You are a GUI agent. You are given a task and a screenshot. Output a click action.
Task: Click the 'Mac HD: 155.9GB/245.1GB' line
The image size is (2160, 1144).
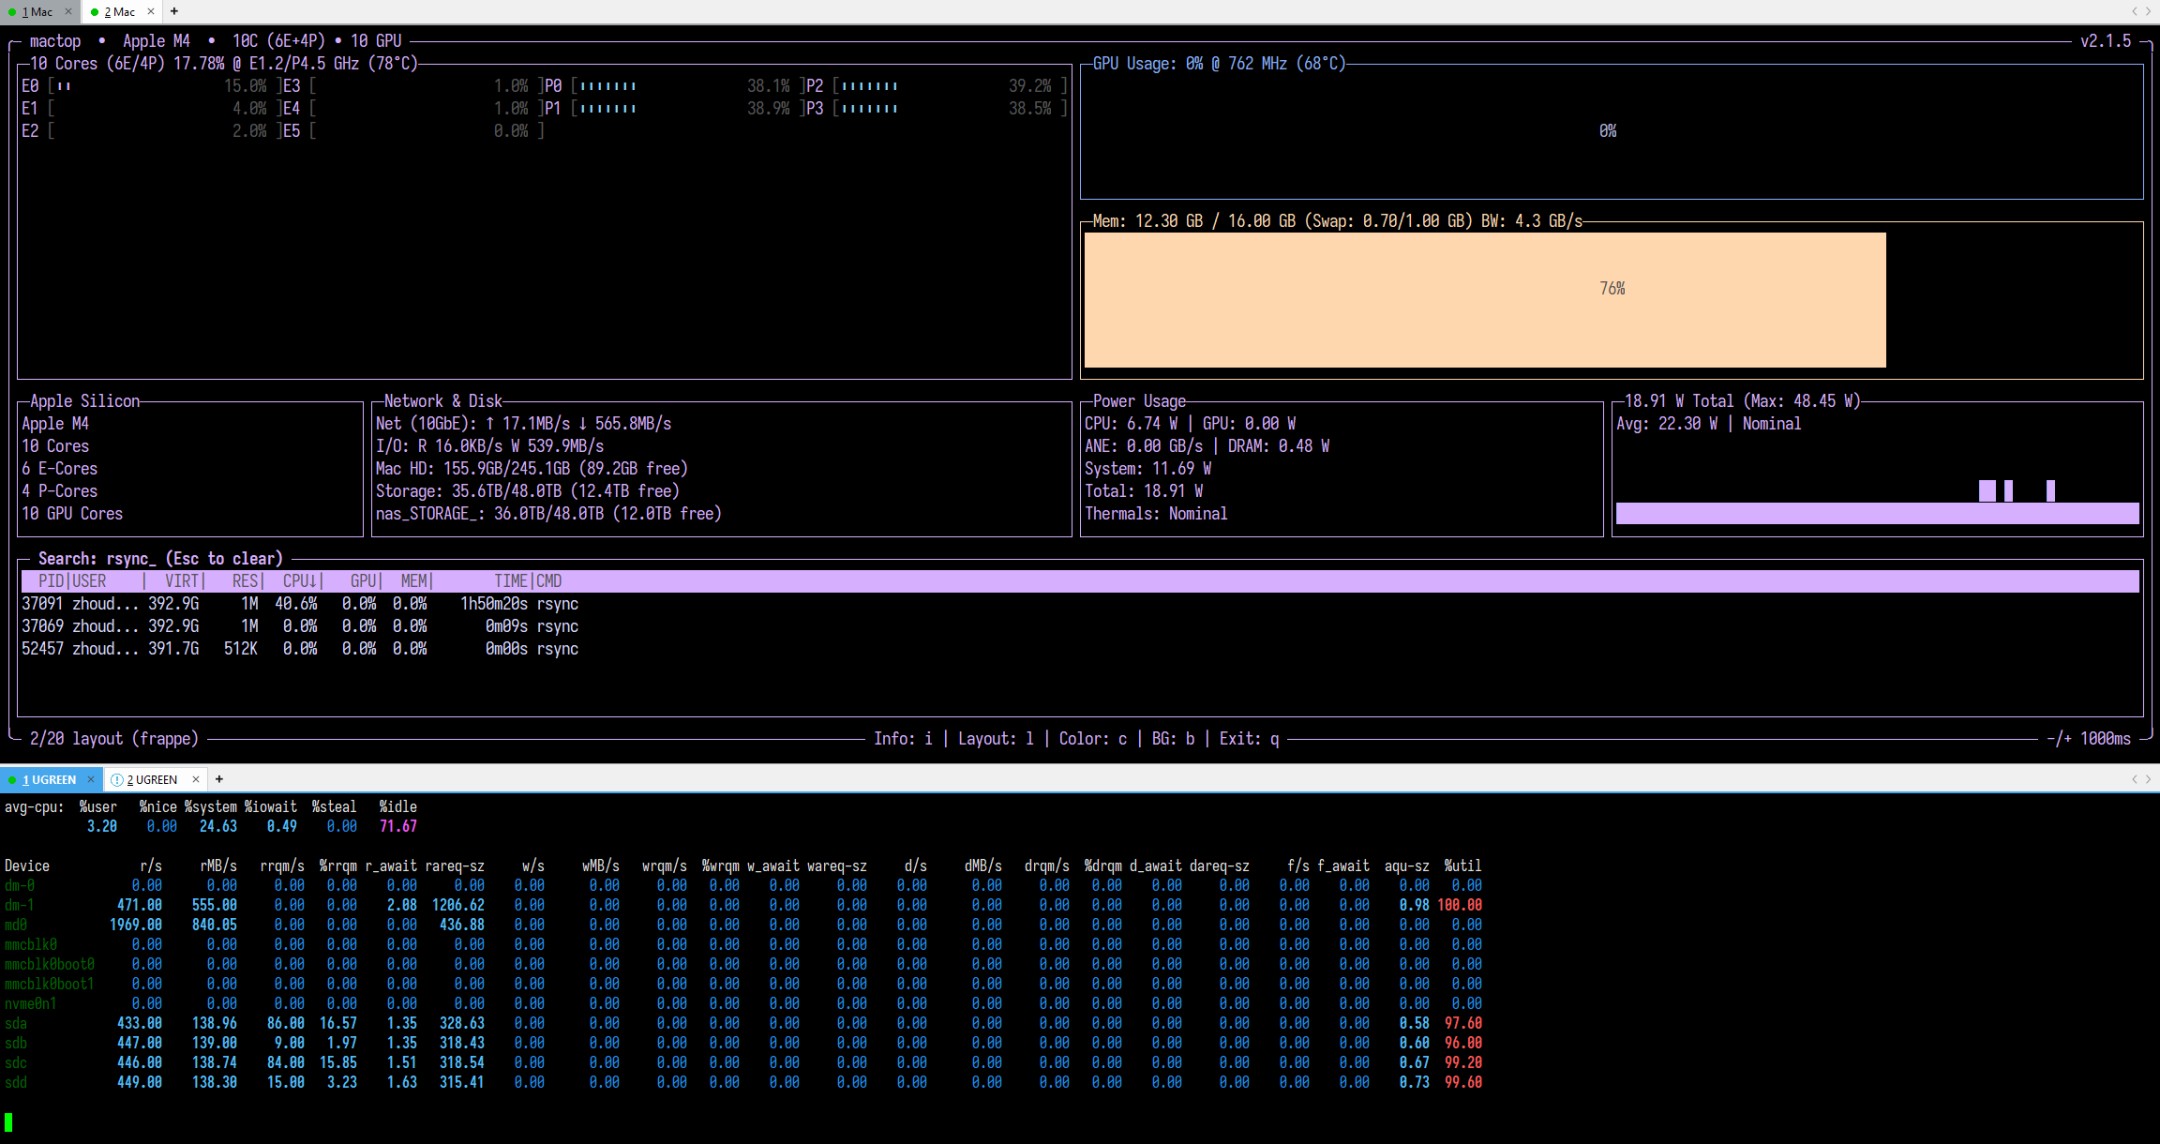(x=531, y=469)
